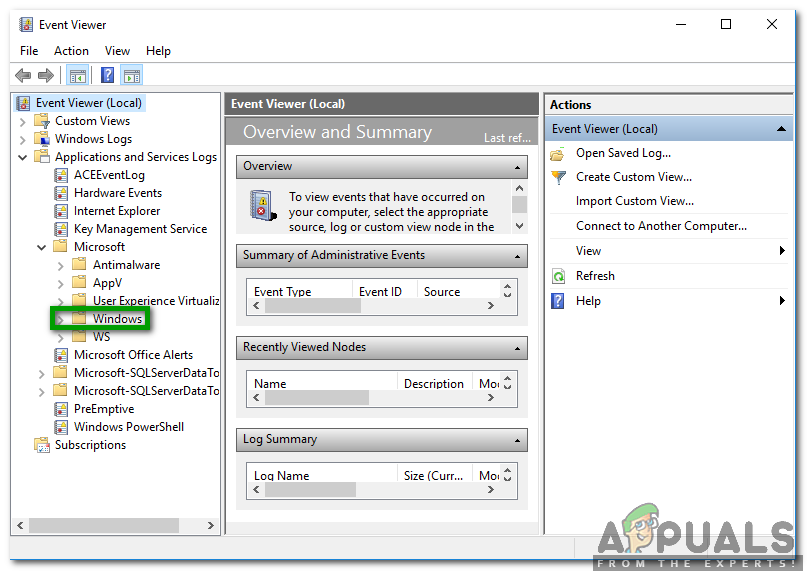Click the Key Management Service log icon
This screenshot has width=807, height=571.
pyautogui.click(x=61, y=230)
